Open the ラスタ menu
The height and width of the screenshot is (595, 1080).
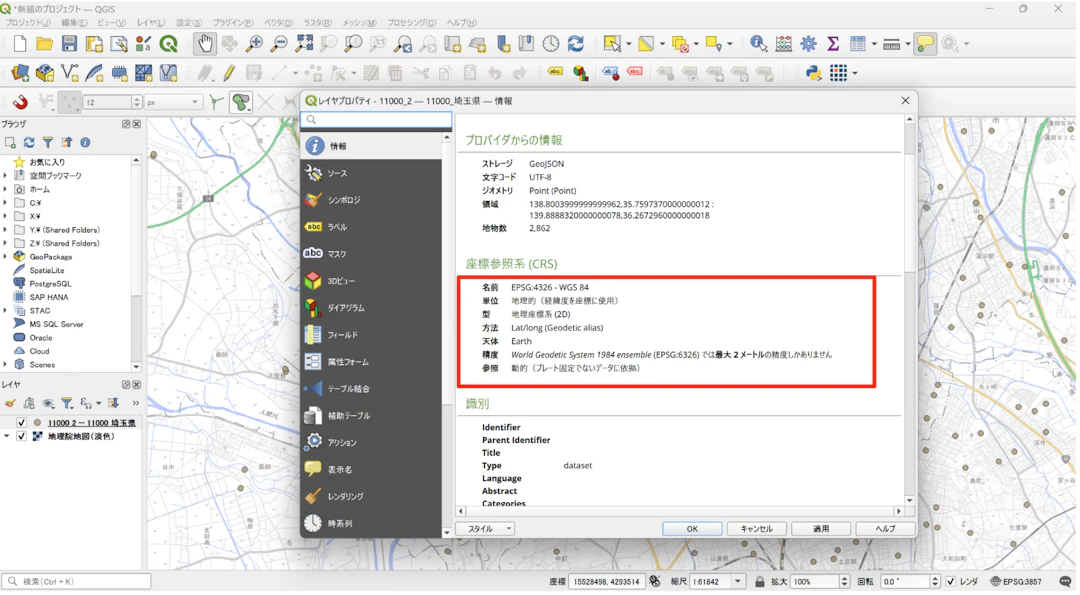pos(318,23)
